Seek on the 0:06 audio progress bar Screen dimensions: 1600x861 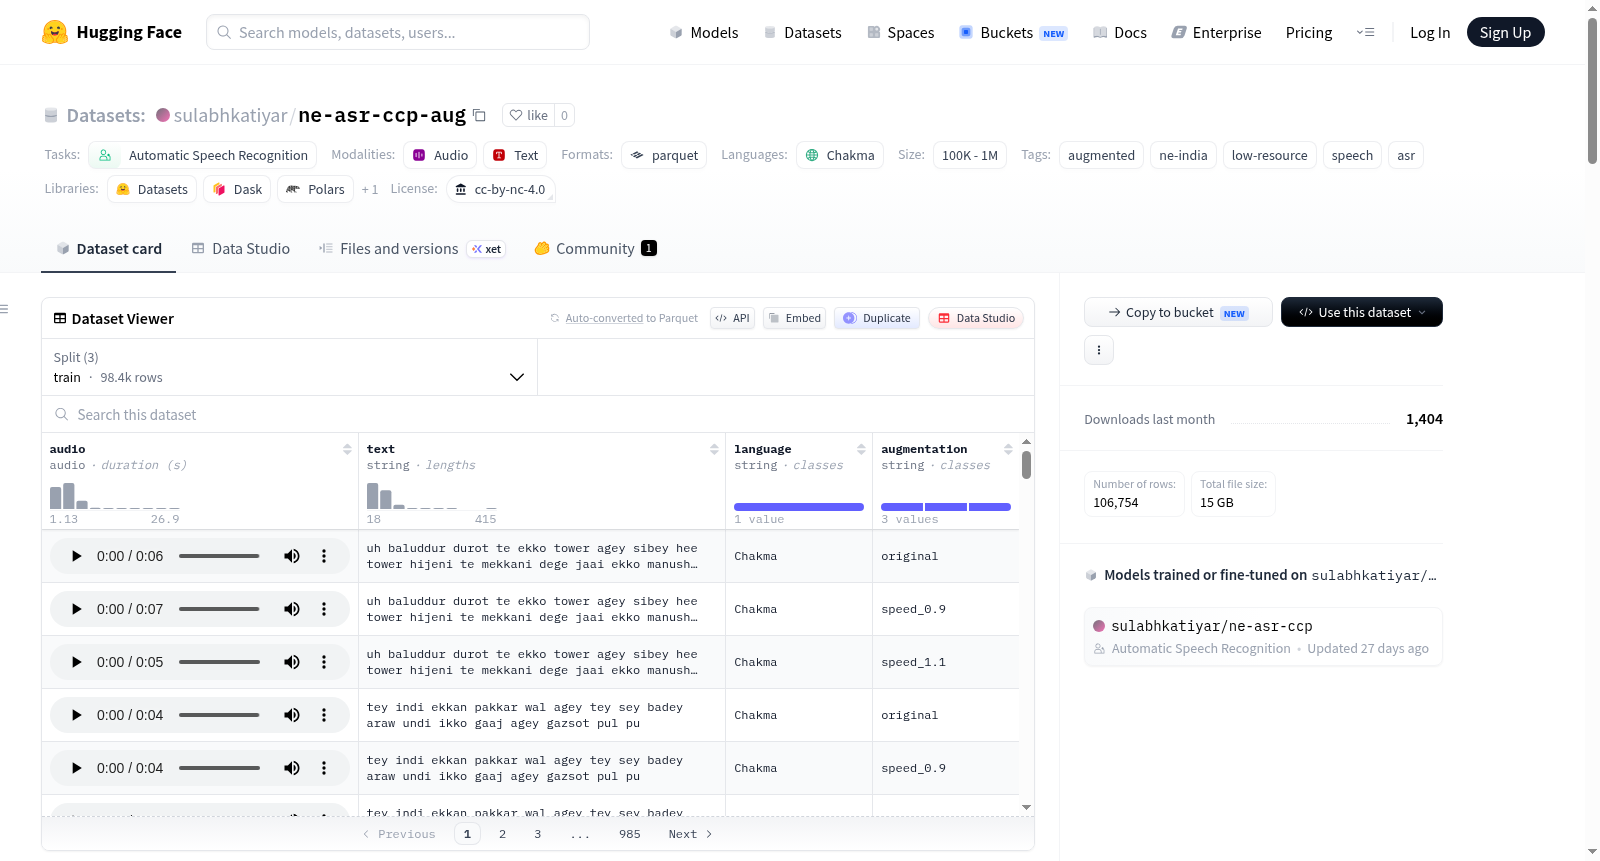point(219,556)
